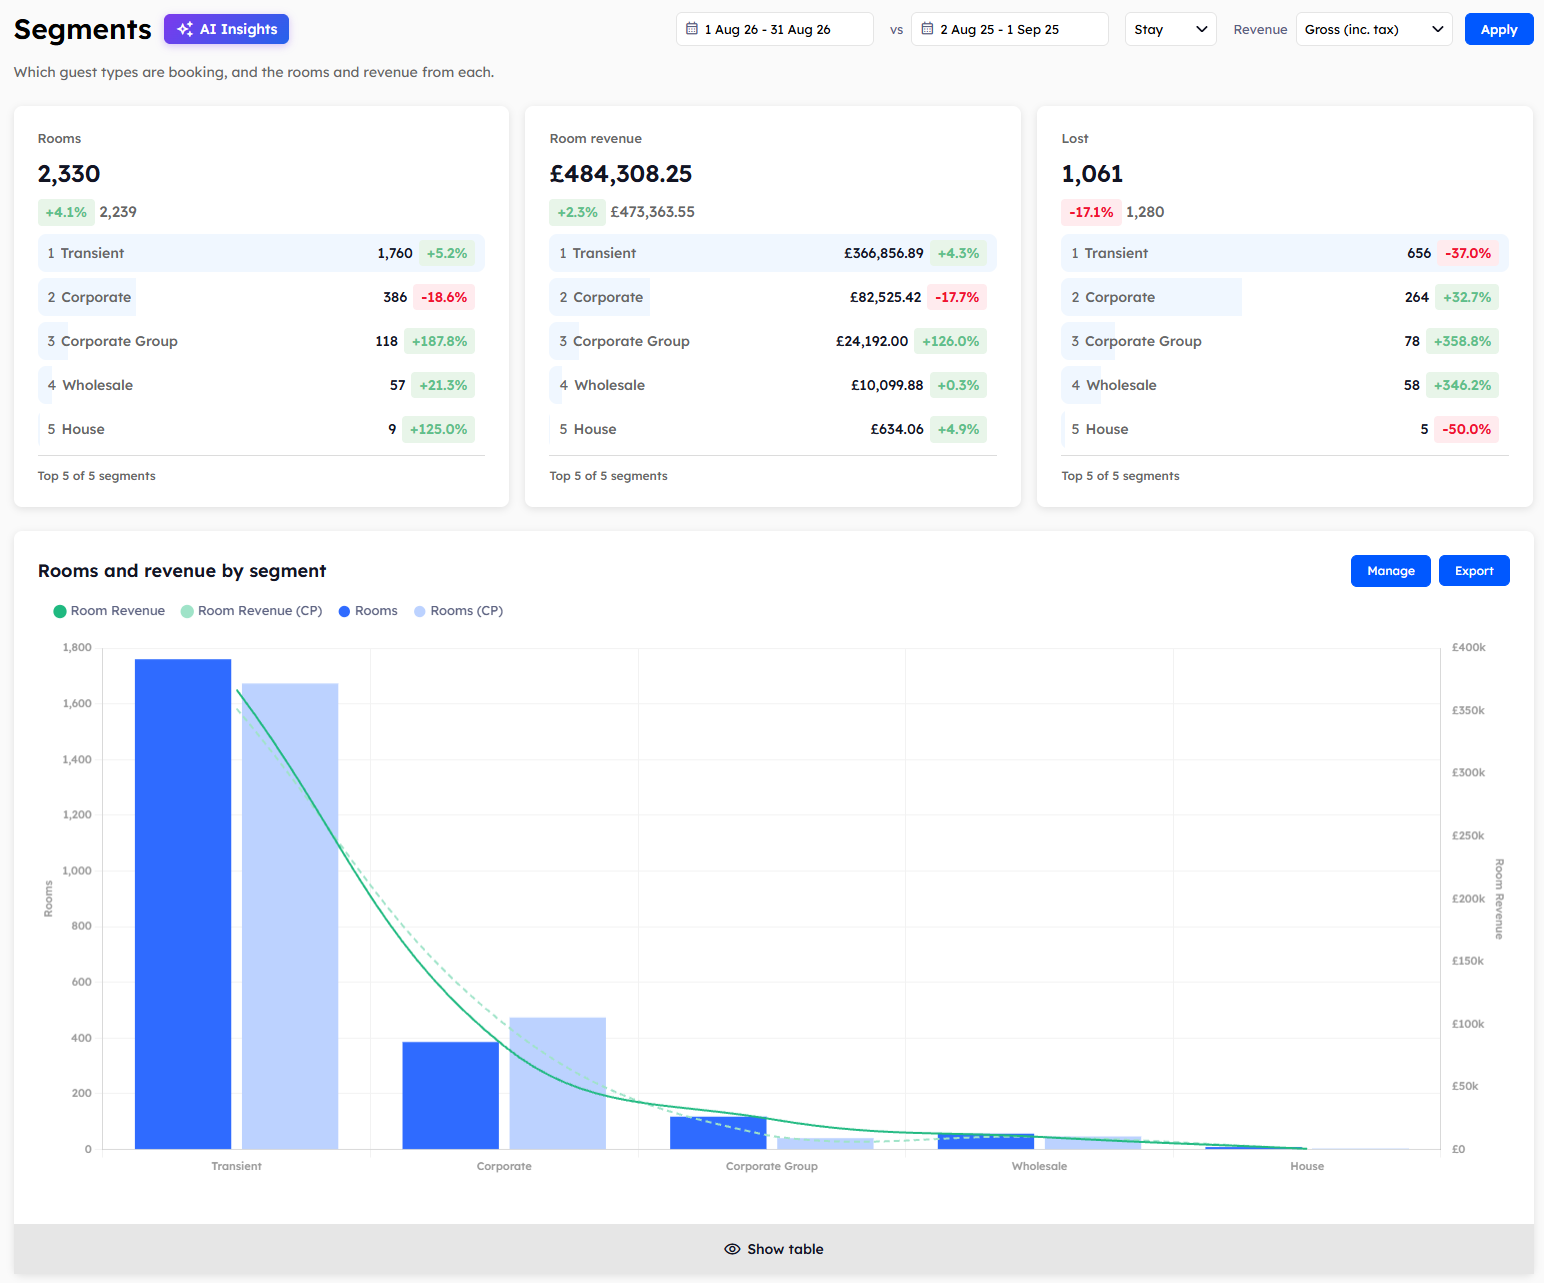Select Transient row in Lost card

[x=1285, y=253]
